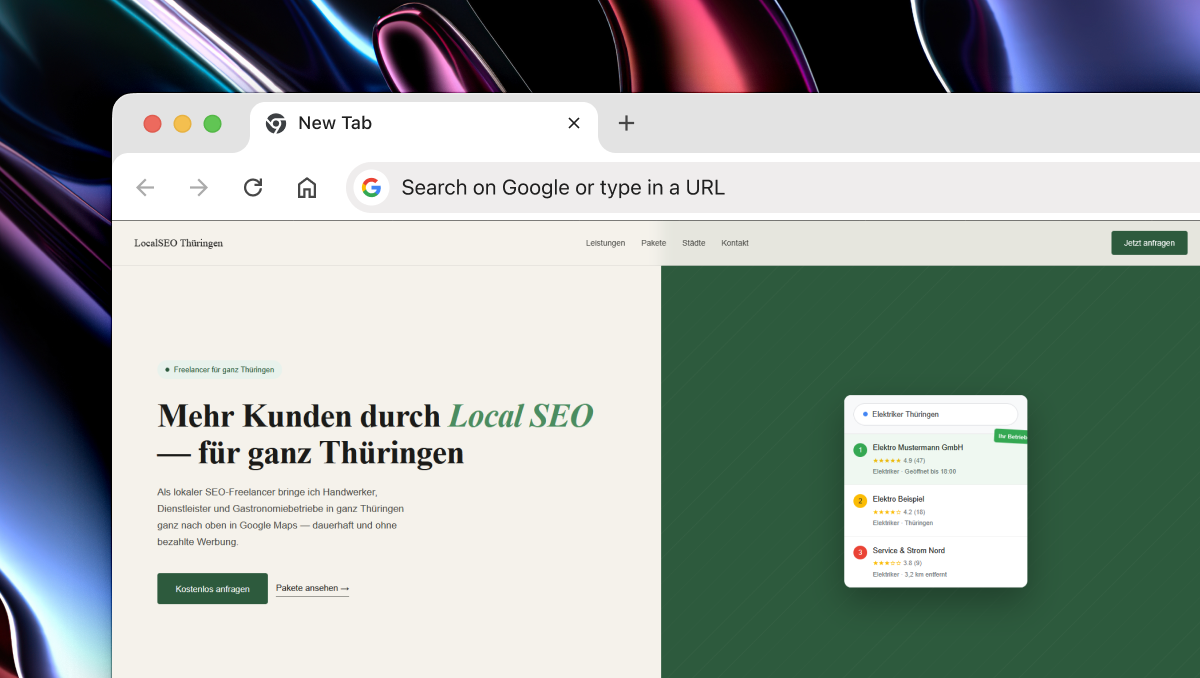Open the Kontakt navigation item
The height and width of the screenshot is (678, 1200).
pyautogui.click(x=735, y=243)
